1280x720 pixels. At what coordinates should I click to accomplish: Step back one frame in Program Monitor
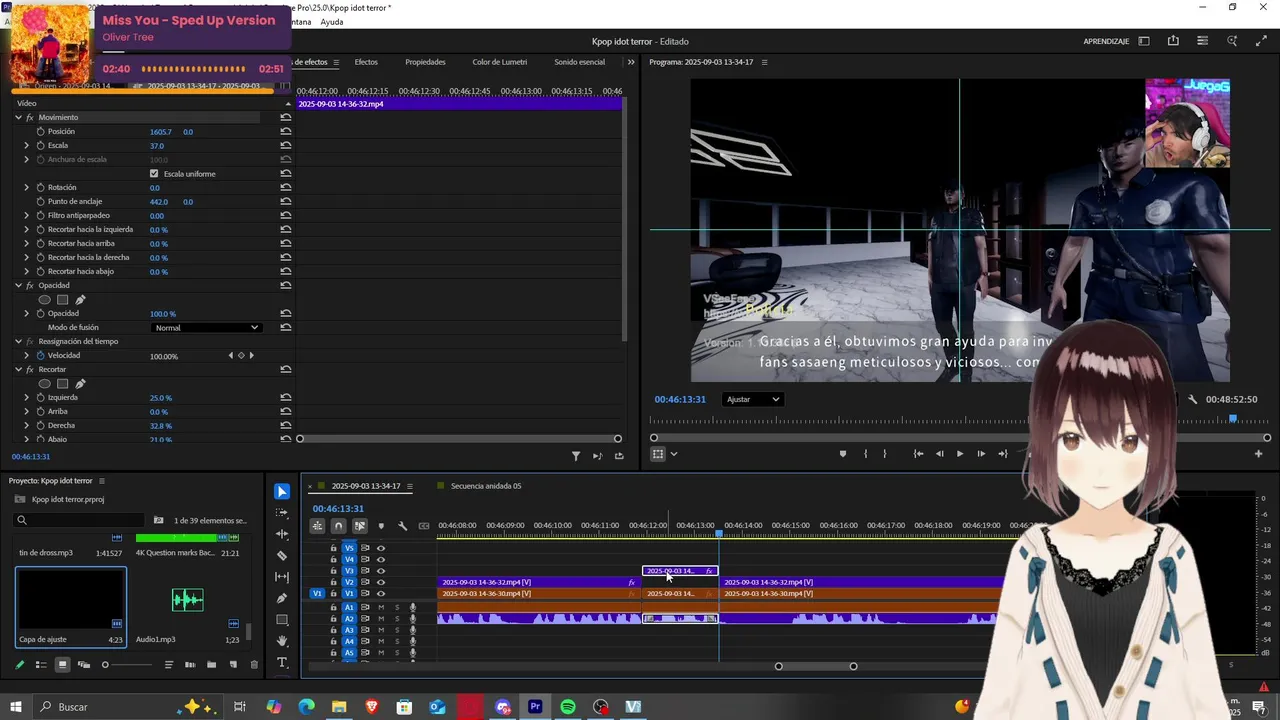[939, 454]
